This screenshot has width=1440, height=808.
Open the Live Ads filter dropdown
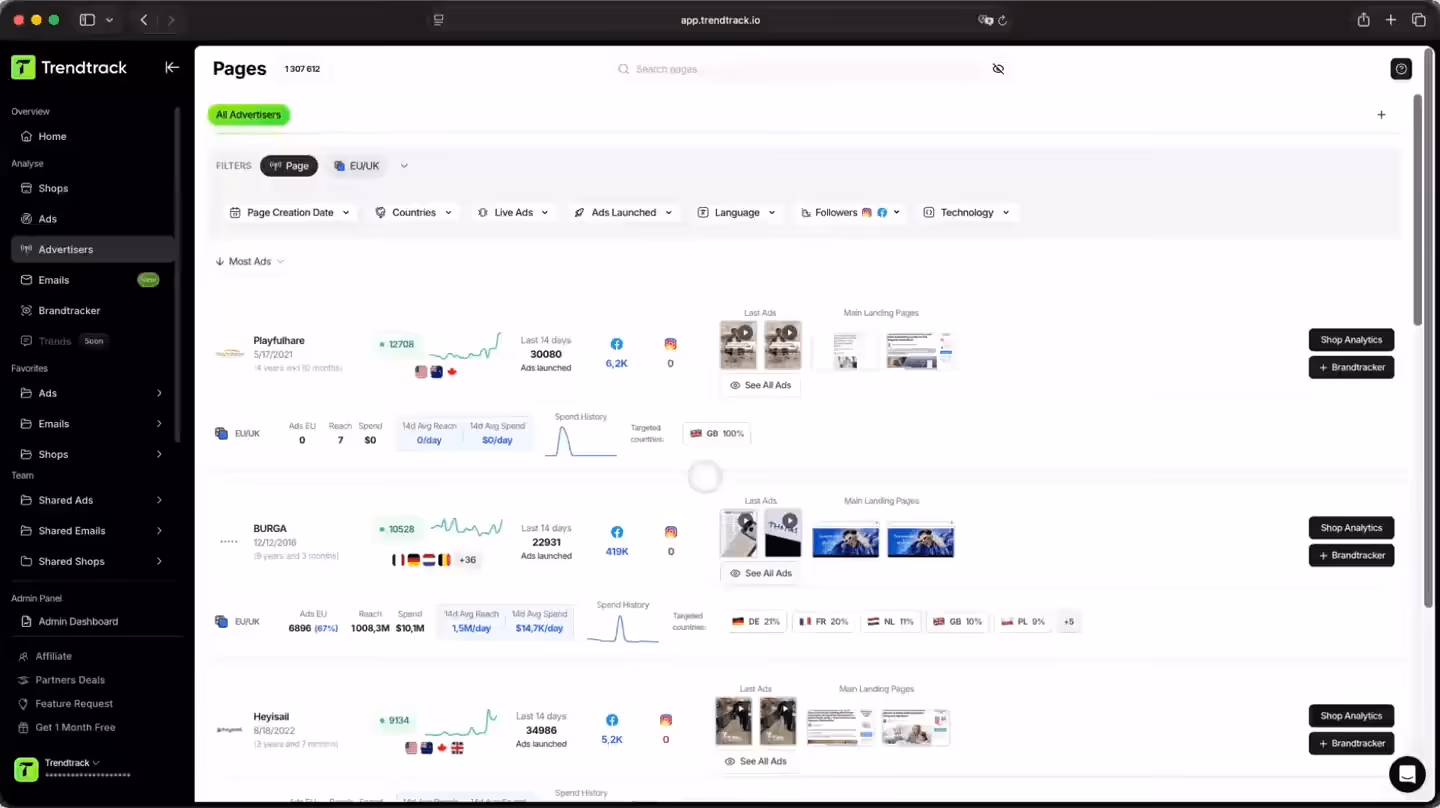pyautogui.click(x=513, y=212)
